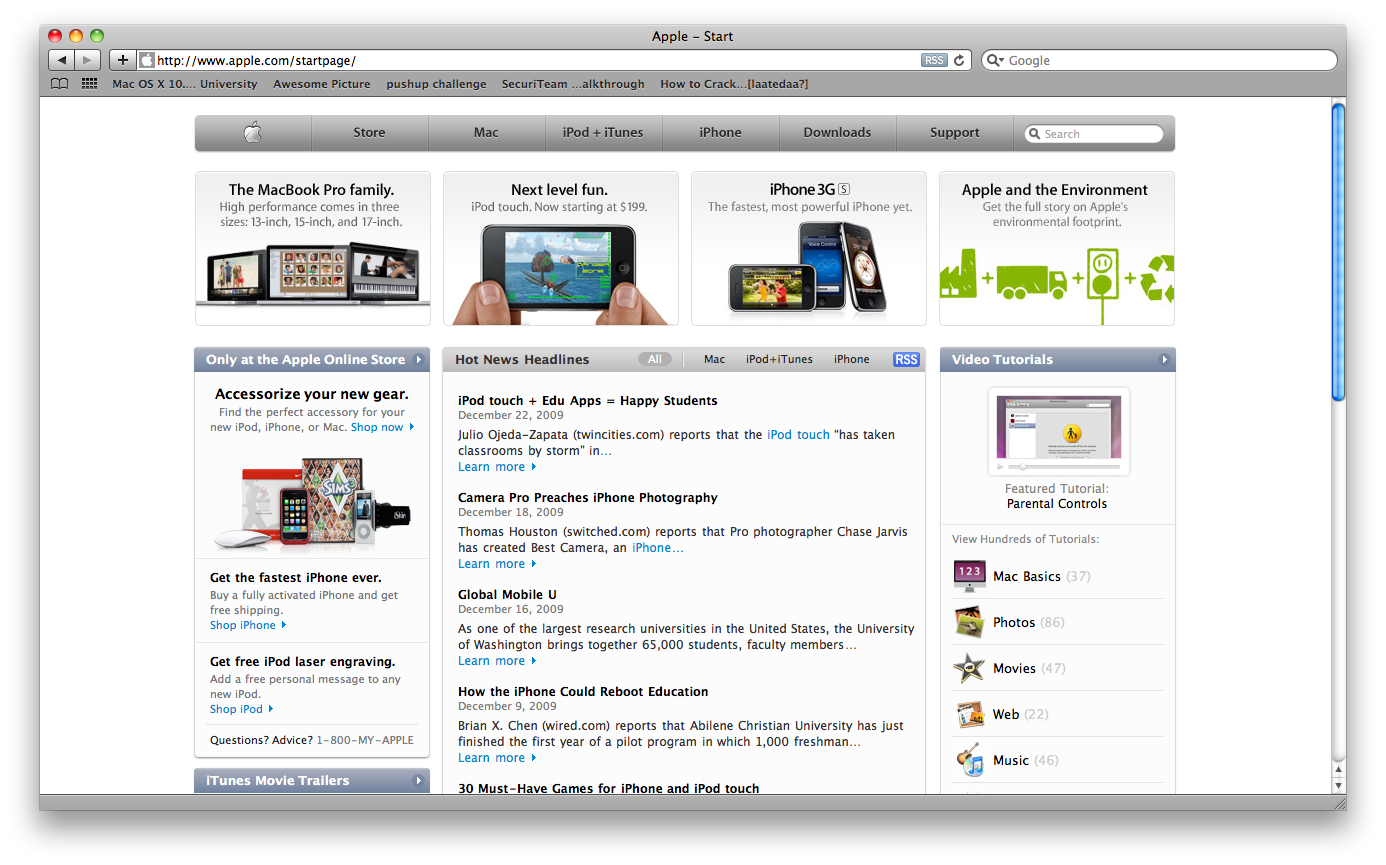
Task: Go forward with the Safari forward arrow
Action: click(88, 60)
